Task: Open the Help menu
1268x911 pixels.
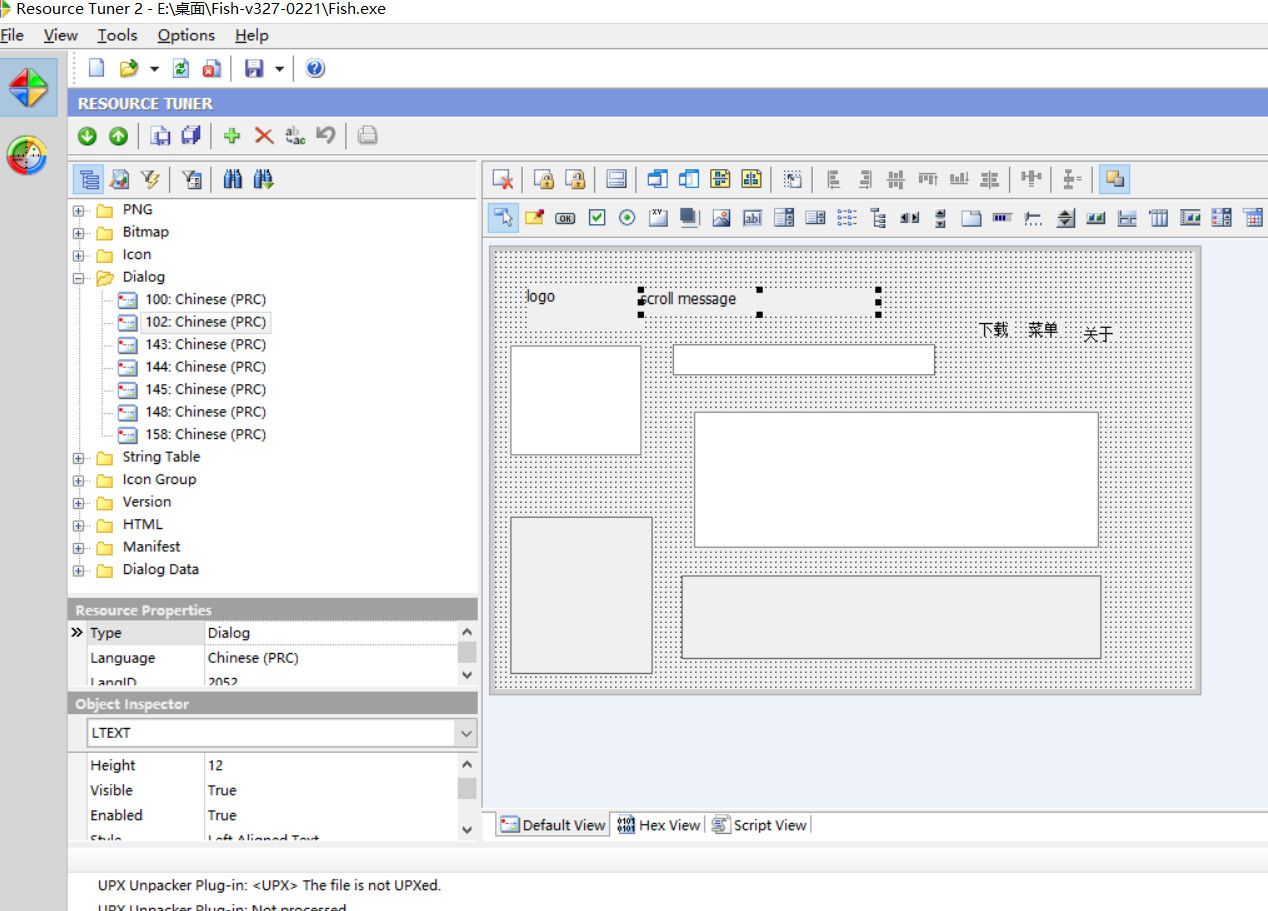Action: point(252,35)
